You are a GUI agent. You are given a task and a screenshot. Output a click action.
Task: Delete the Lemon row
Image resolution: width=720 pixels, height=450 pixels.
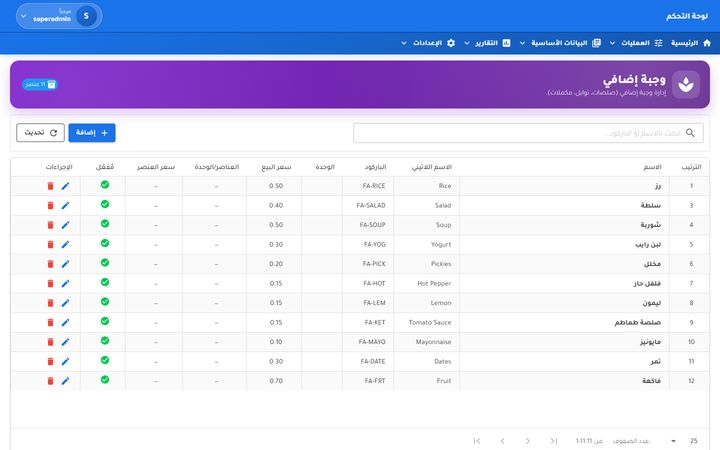coord(51,303)
